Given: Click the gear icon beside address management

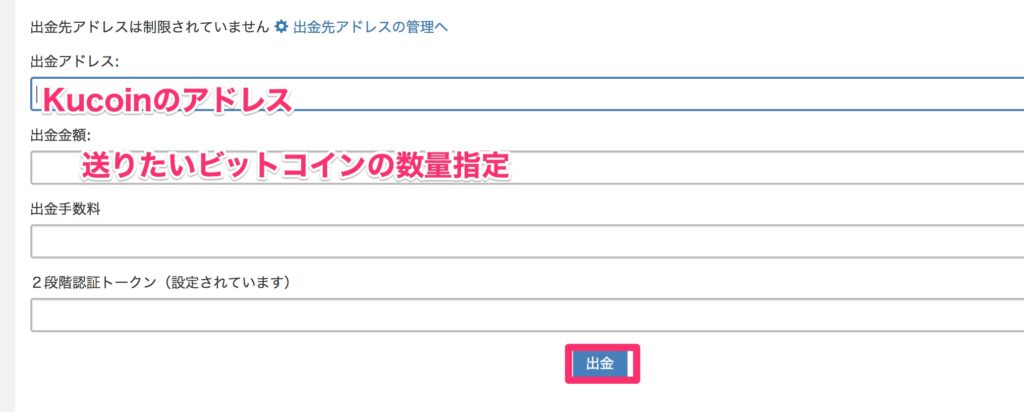Looking at the screenshot, I should coord(281,26).
